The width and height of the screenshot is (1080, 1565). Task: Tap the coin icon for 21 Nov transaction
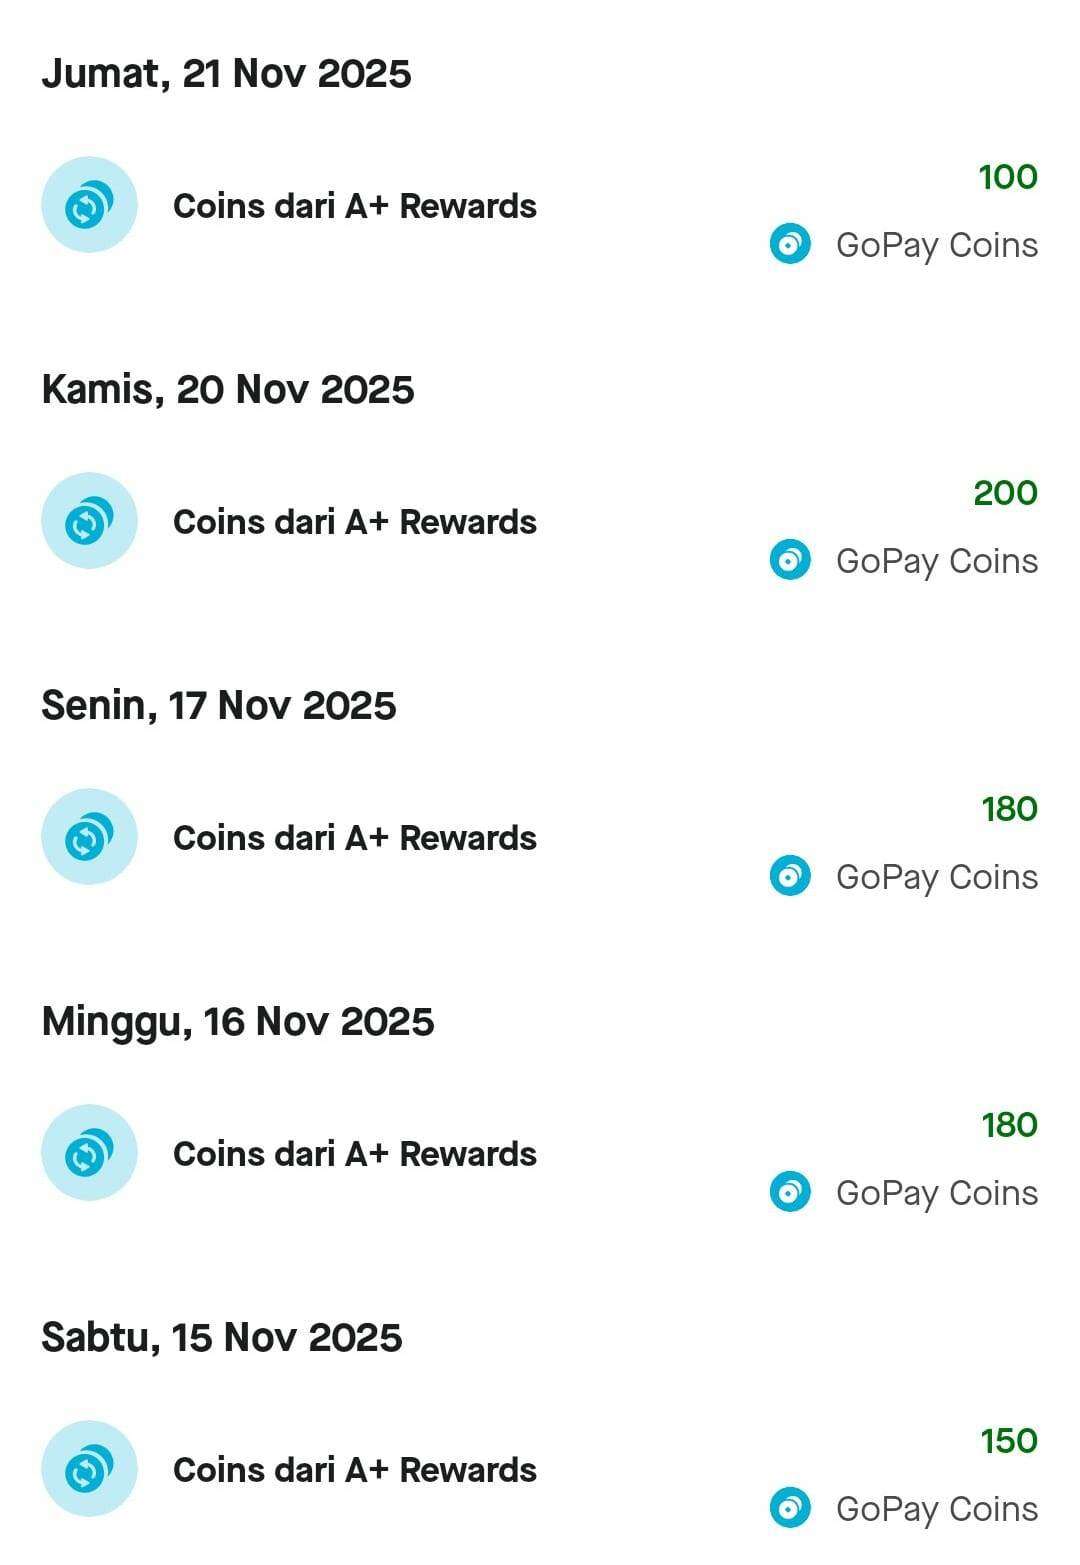pos(89,205)
